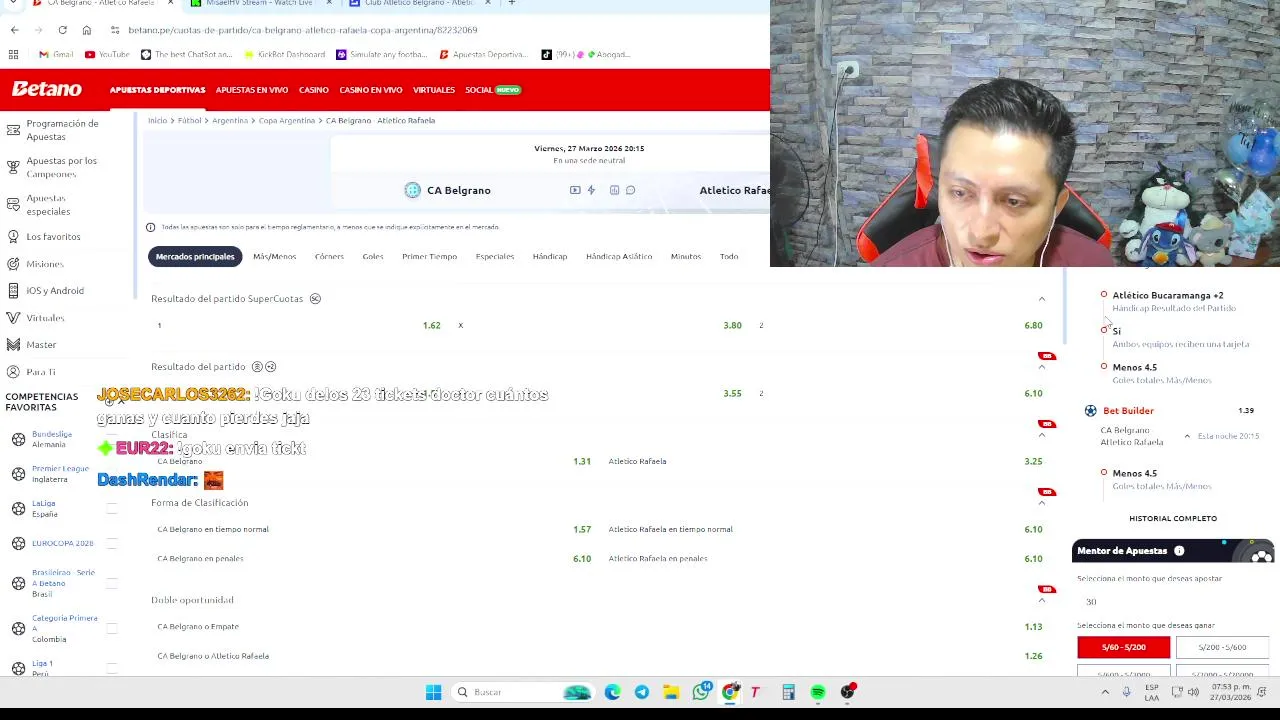The image size is (1280, 720).
Task: Open Los favoritos star icon
Action: coord(13,237)
